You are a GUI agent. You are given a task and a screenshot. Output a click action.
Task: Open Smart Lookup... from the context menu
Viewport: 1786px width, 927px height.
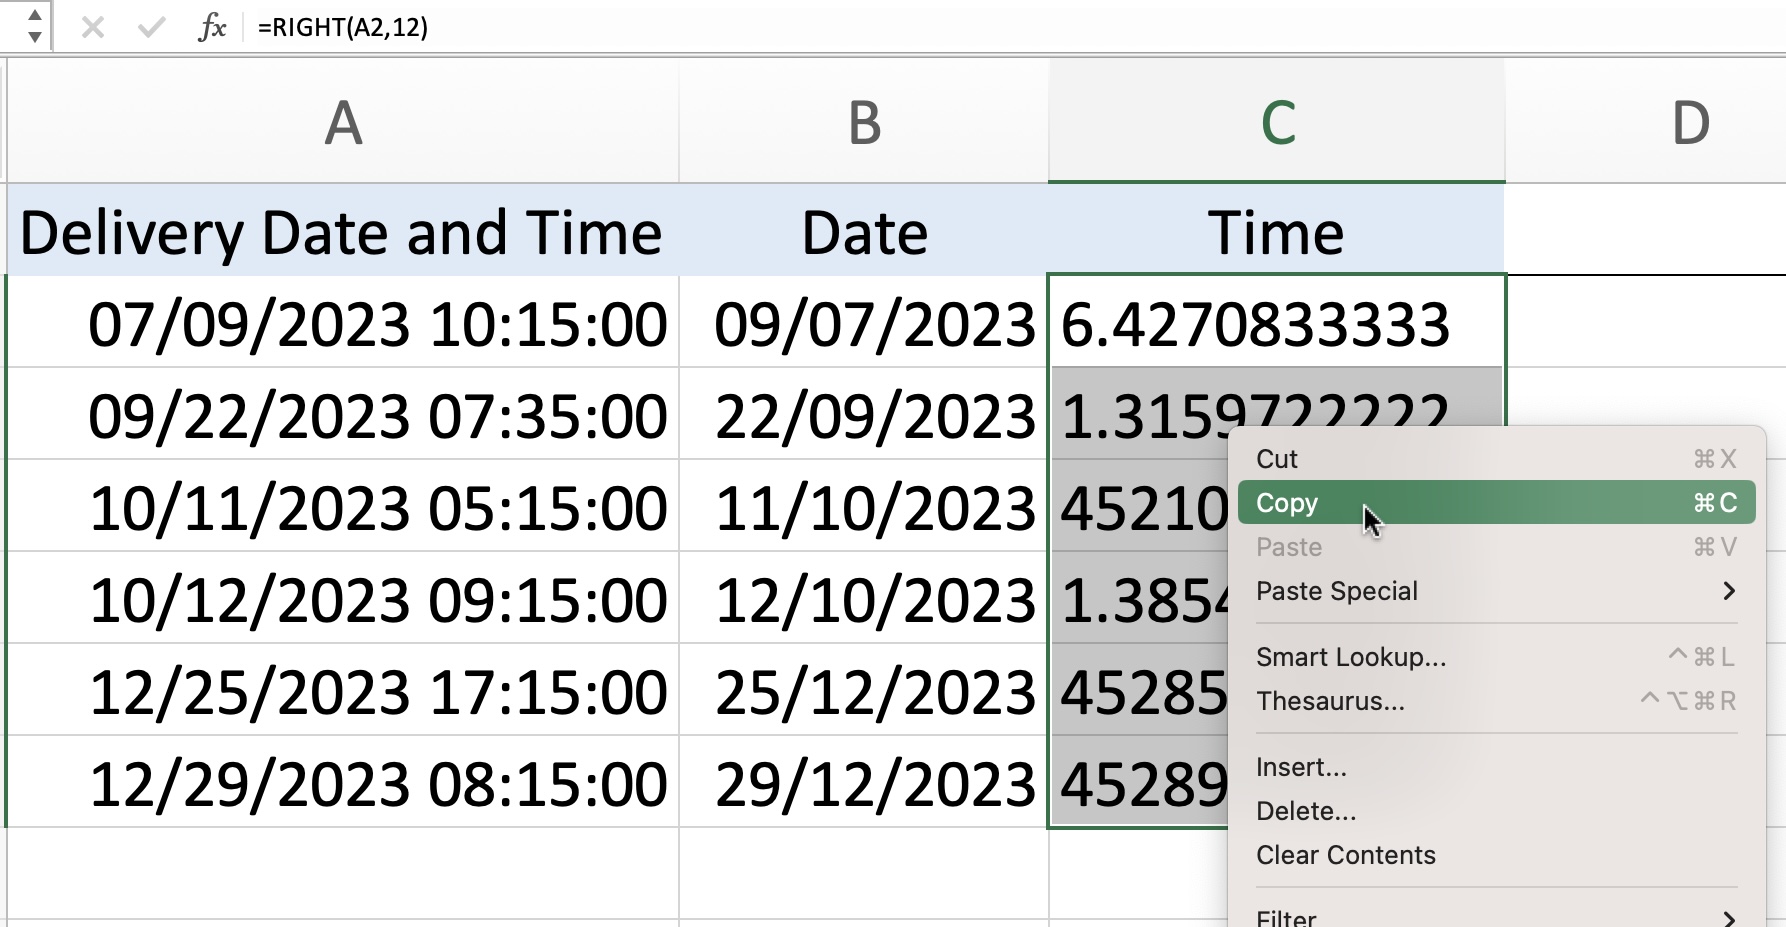[x=1496, y=657]
